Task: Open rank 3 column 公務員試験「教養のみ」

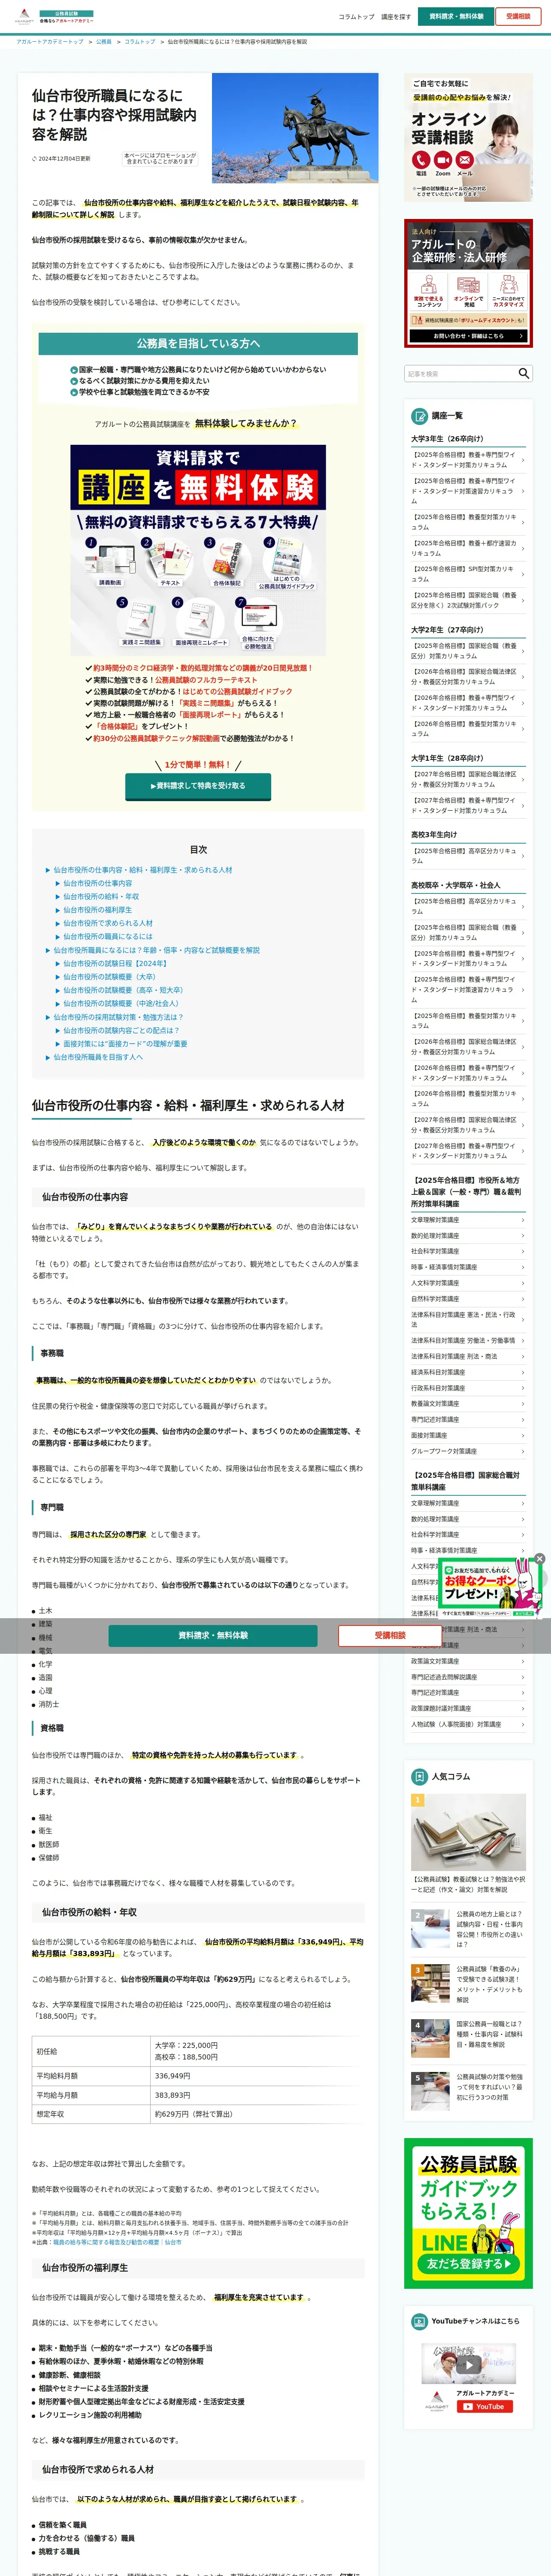Action: tap(468, 1984)
